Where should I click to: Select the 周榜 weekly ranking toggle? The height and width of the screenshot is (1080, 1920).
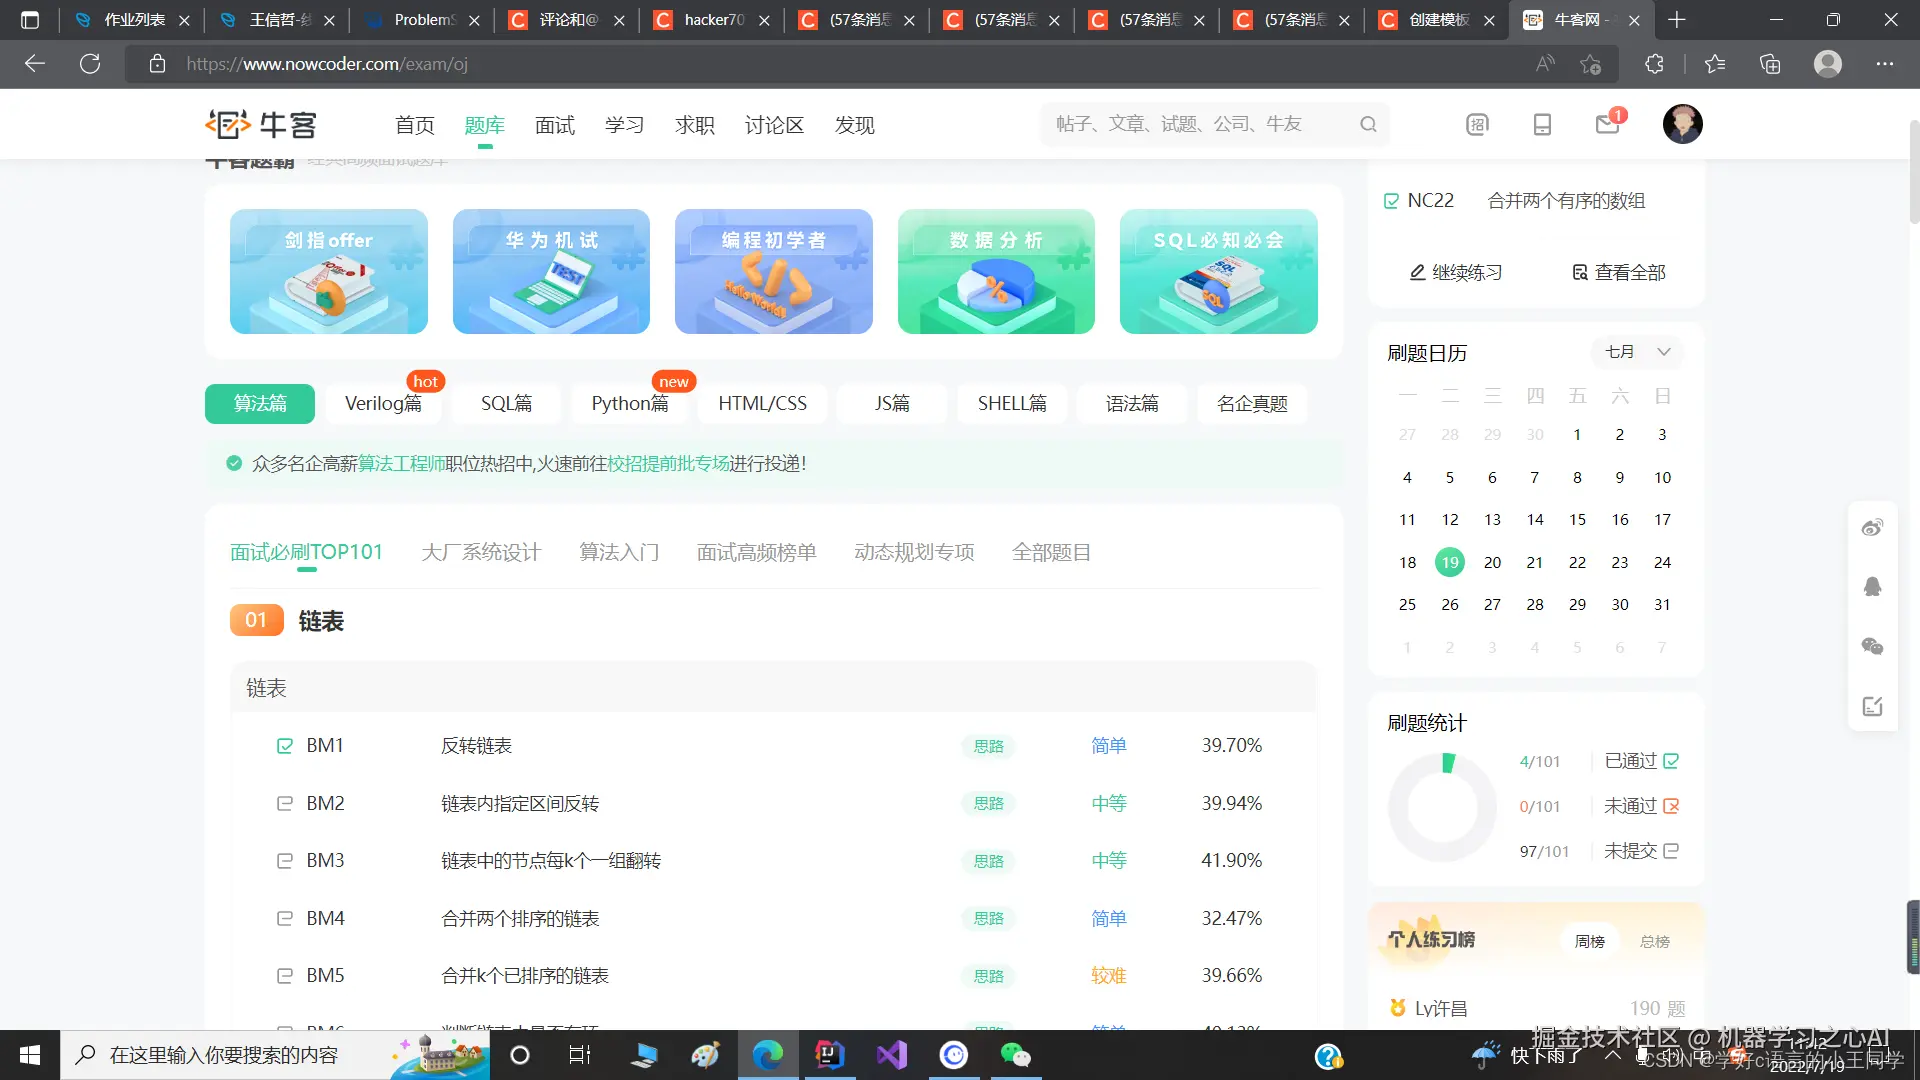click(x=1589, y=941)
